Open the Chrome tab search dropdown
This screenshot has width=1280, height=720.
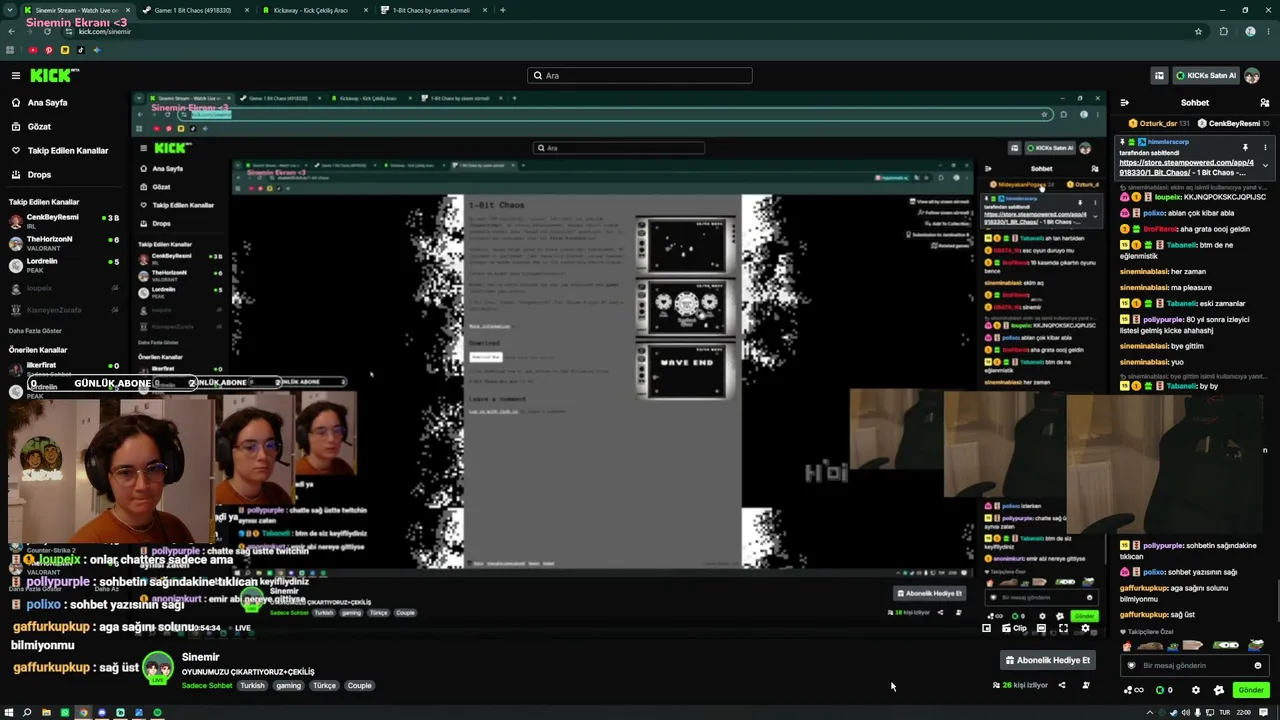11,10
